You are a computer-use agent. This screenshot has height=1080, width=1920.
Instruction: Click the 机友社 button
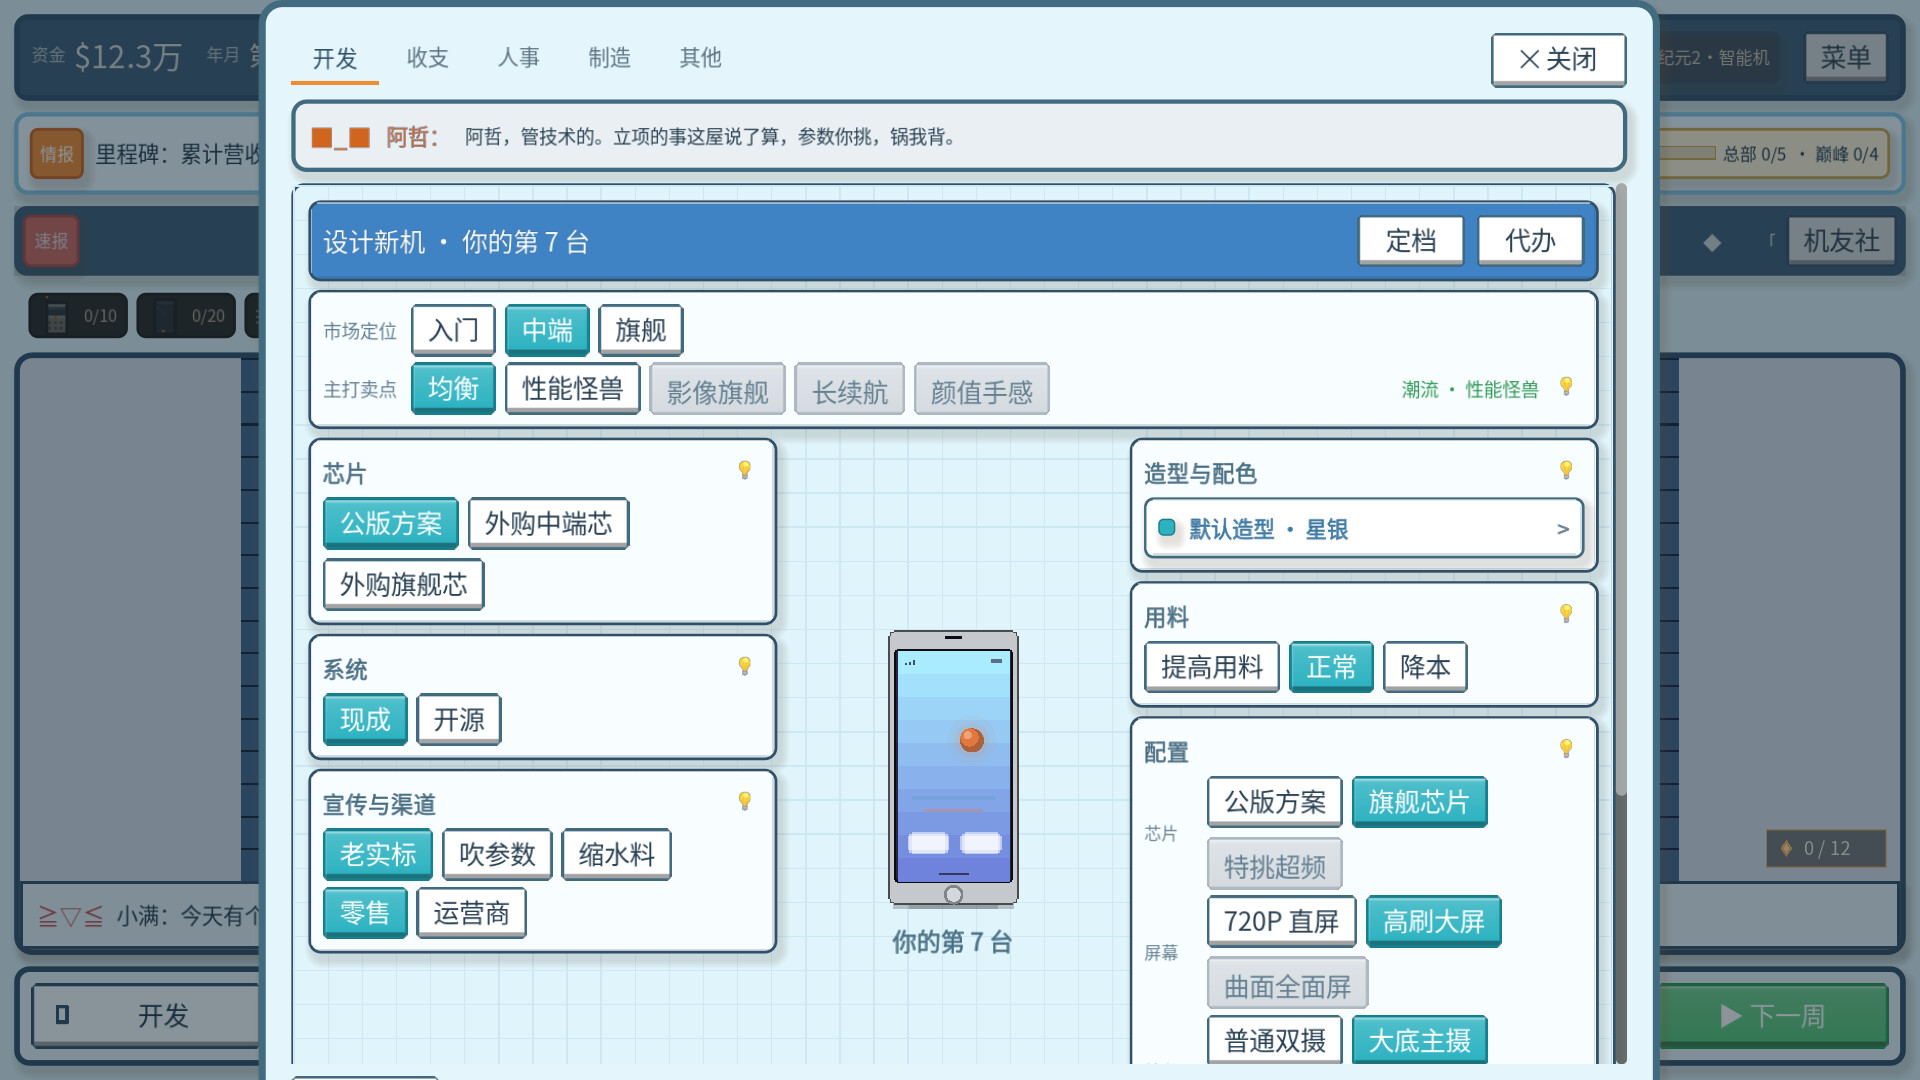point(1841,241)
